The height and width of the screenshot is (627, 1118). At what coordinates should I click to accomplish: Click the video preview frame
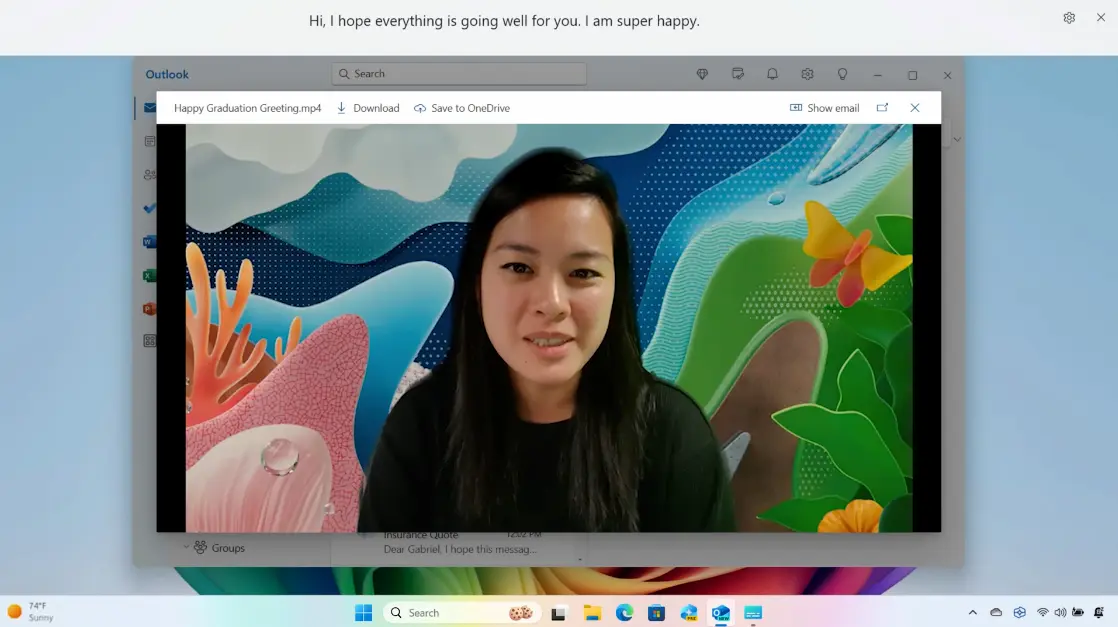click(548, 328)
